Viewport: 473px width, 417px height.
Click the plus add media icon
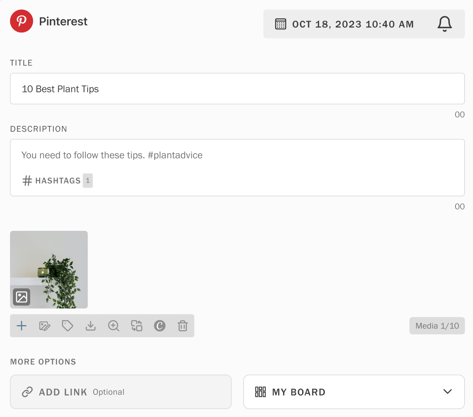click(22, 326)
